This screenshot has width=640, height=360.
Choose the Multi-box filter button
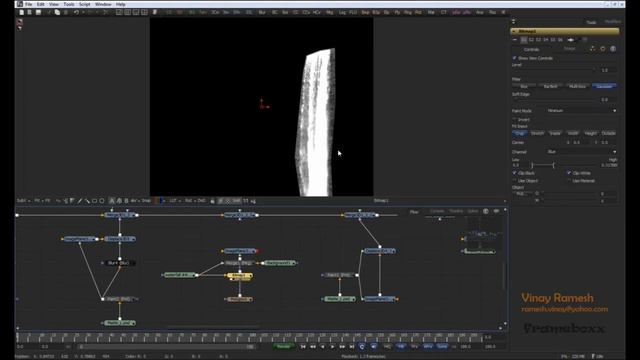coord(577,87)
